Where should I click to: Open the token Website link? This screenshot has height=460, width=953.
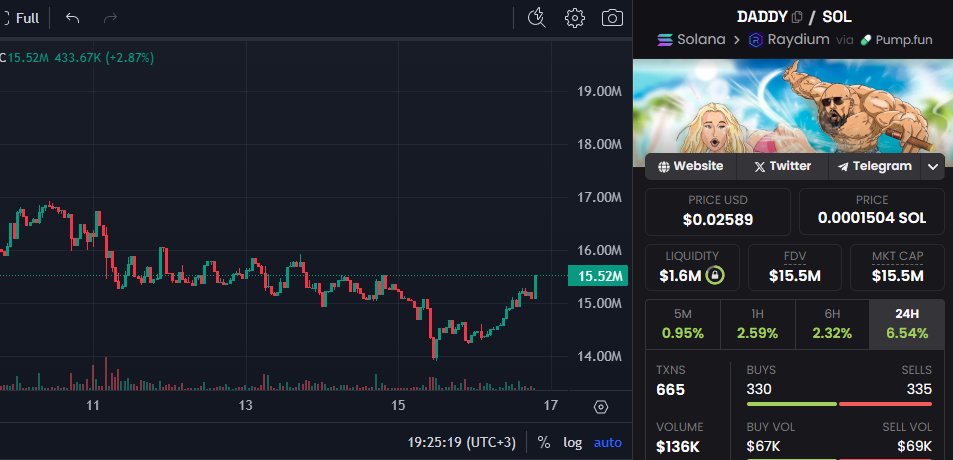pos(691,166)
